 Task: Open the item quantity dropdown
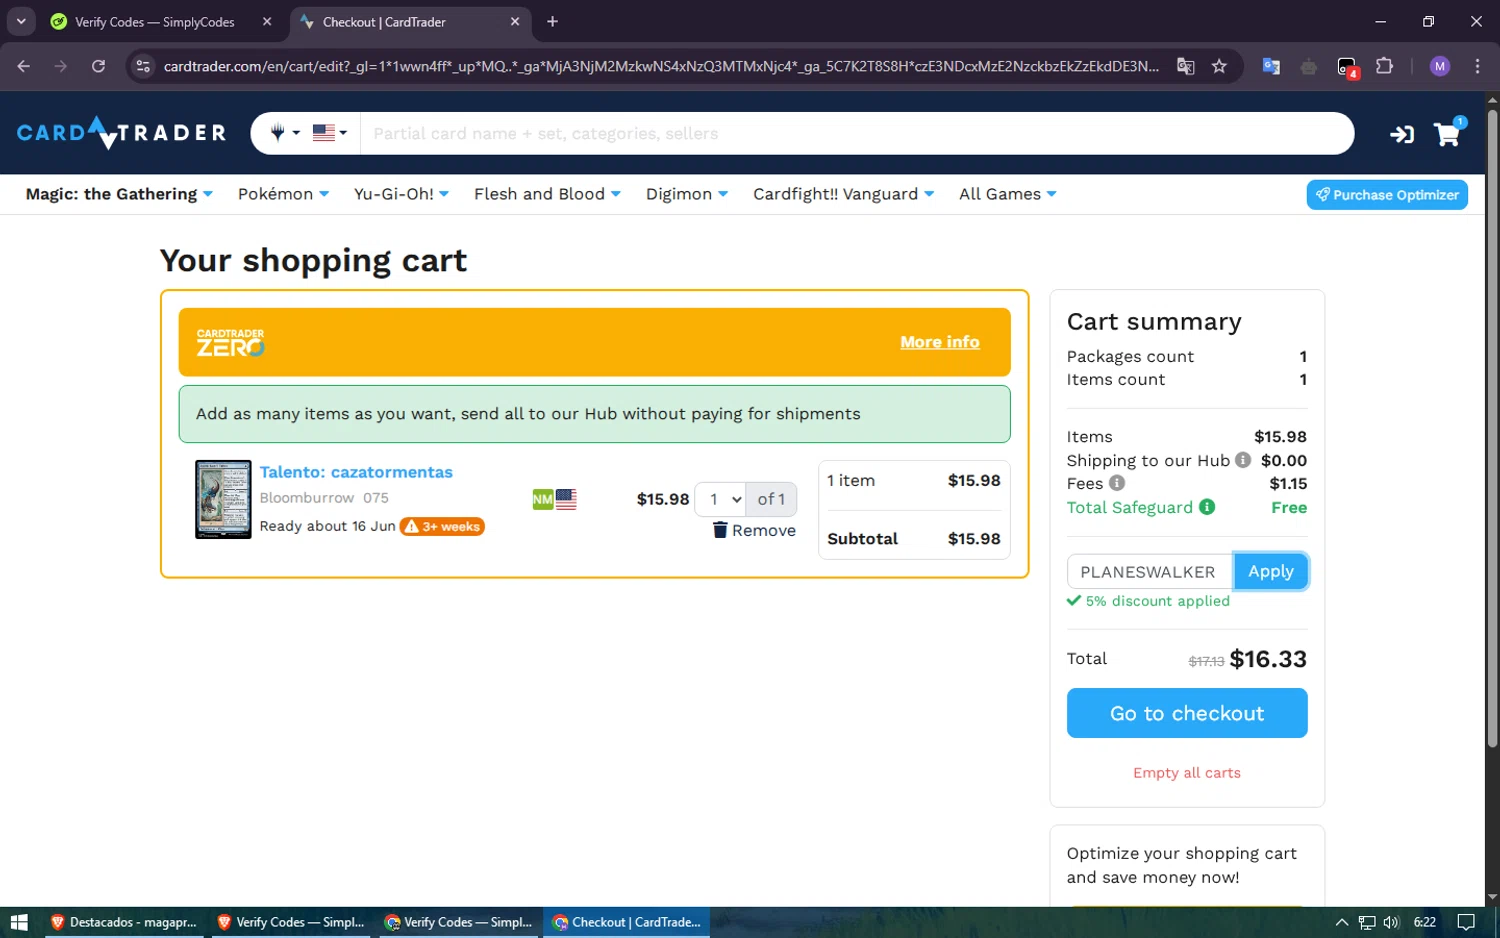(721, 499)
